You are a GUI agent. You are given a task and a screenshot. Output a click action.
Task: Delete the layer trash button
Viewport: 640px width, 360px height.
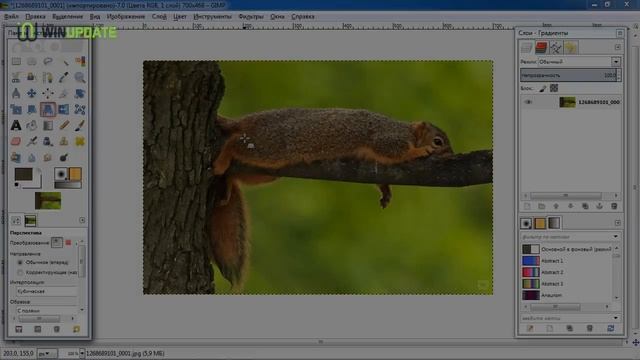(614, 207)
